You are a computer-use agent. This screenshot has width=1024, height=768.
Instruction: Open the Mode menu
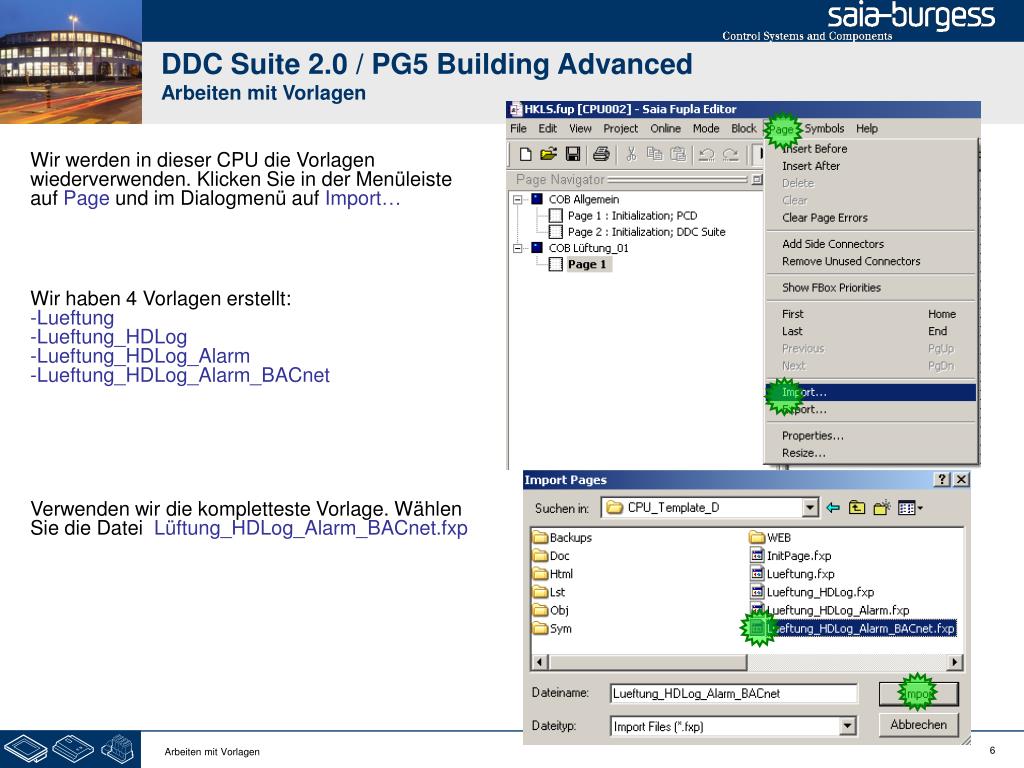click(706, 129)
